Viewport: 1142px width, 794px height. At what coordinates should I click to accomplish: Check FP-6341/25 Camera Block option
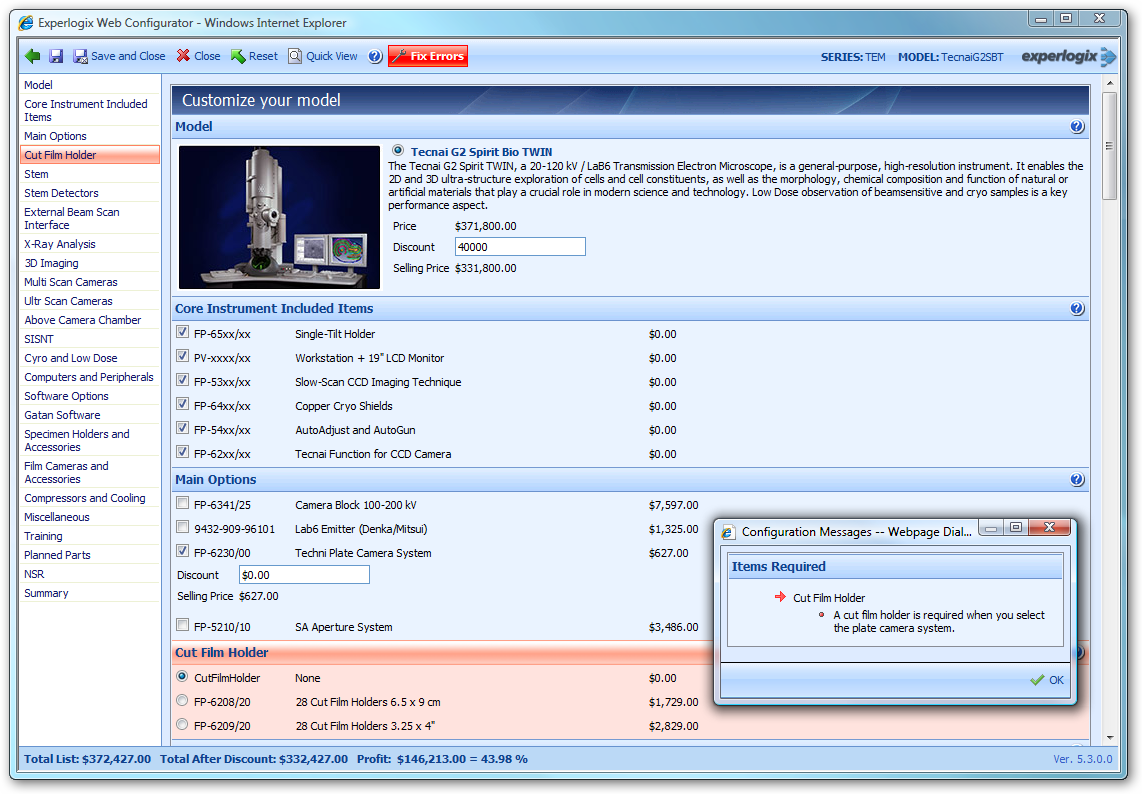click(x=183, y=503)
